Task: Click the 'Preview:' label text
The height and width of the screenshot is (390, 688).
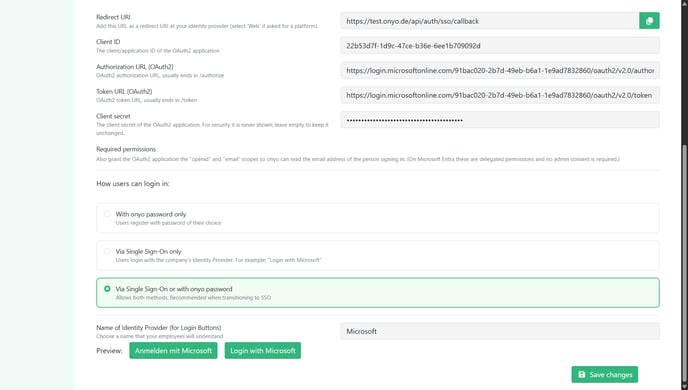Action: [x=109, y=351]
